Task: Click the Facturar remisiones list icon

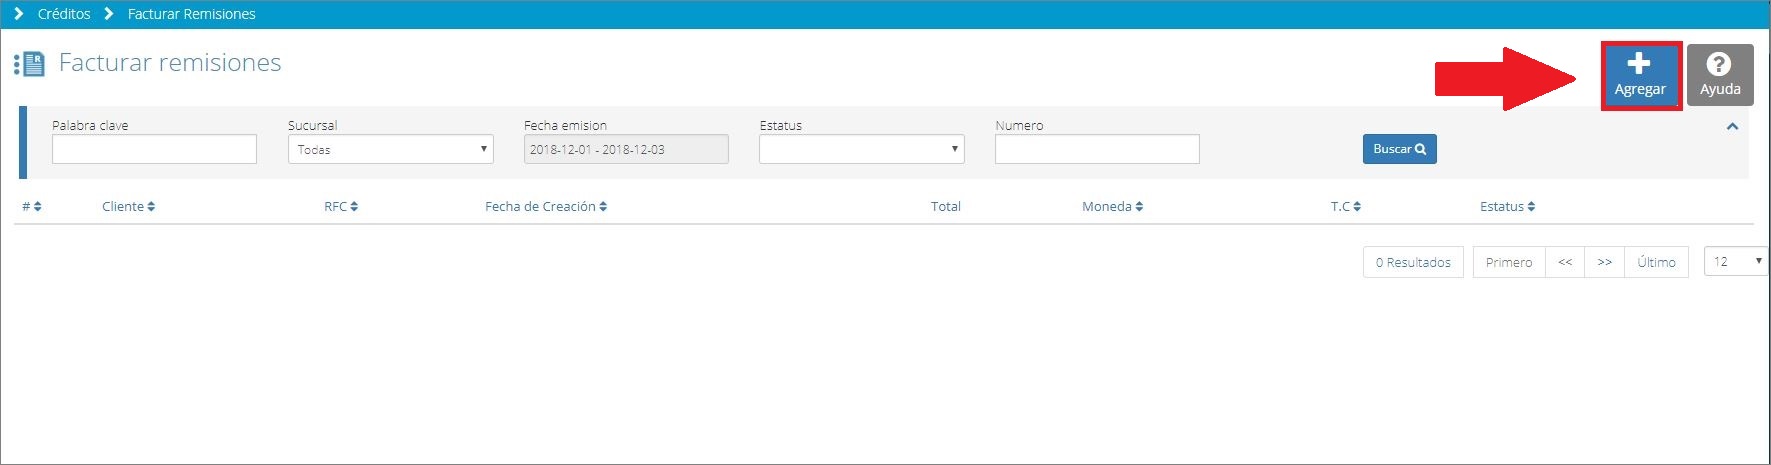Action: 29,64
